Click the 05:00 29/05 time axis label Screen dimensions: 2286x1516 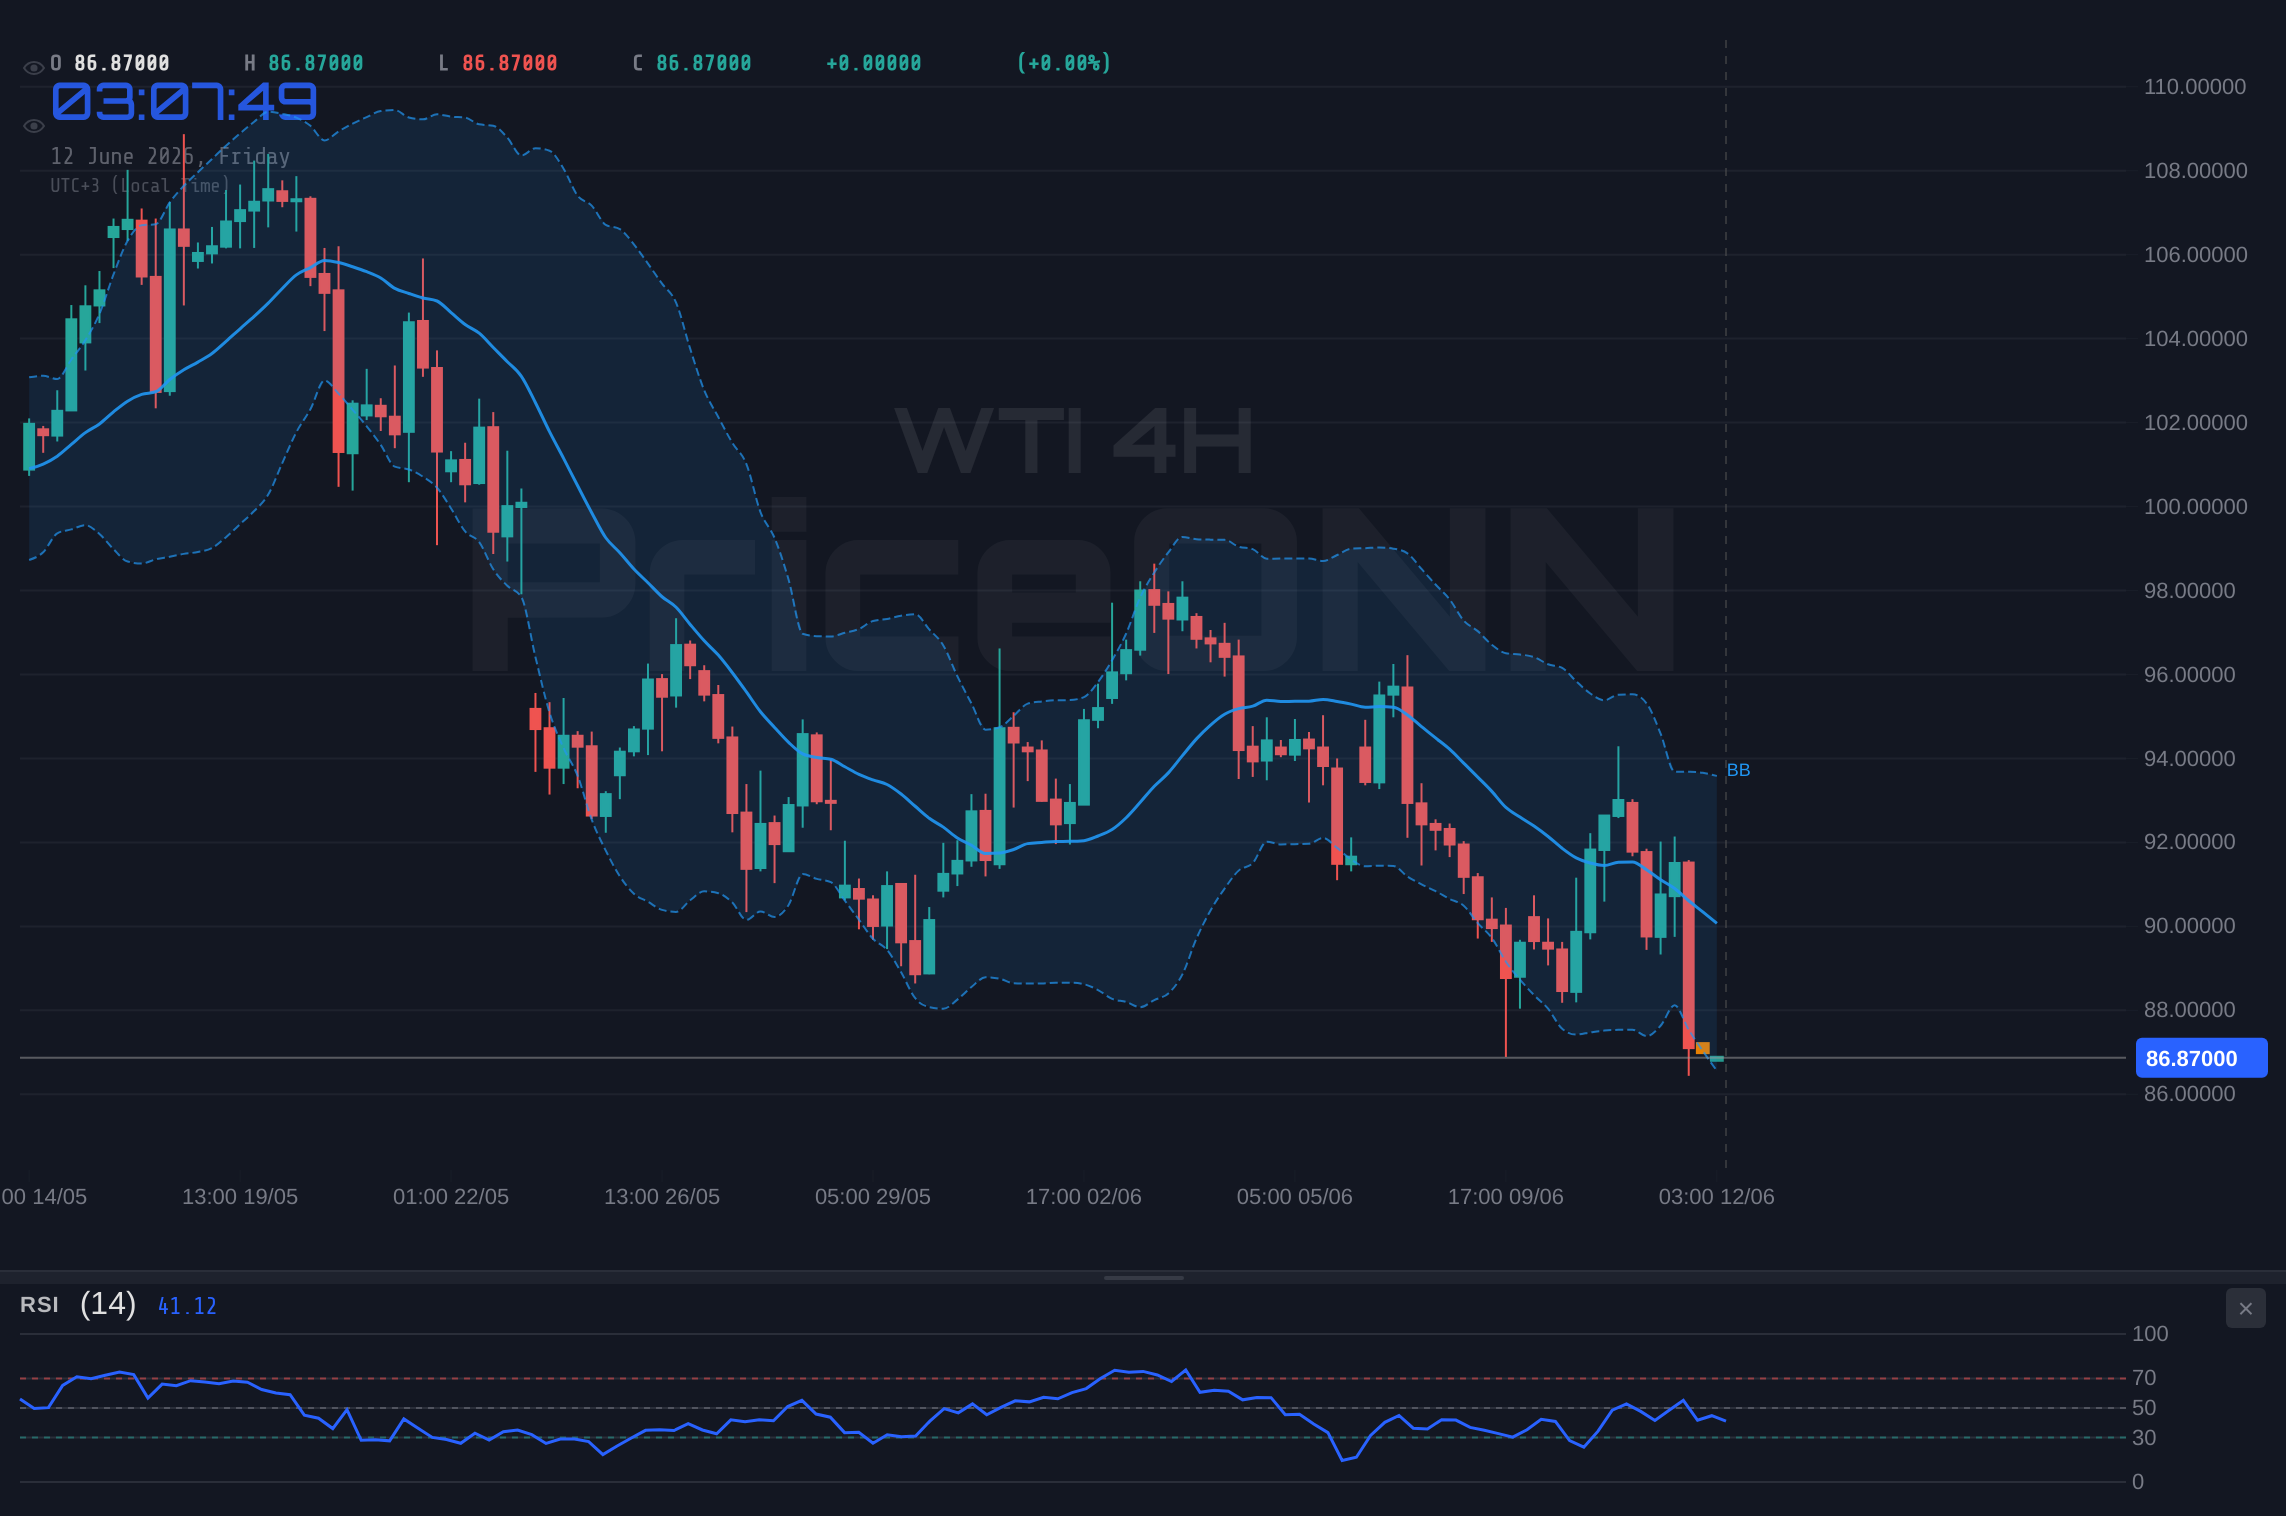pyautogui.click(x=873, y=1197)
